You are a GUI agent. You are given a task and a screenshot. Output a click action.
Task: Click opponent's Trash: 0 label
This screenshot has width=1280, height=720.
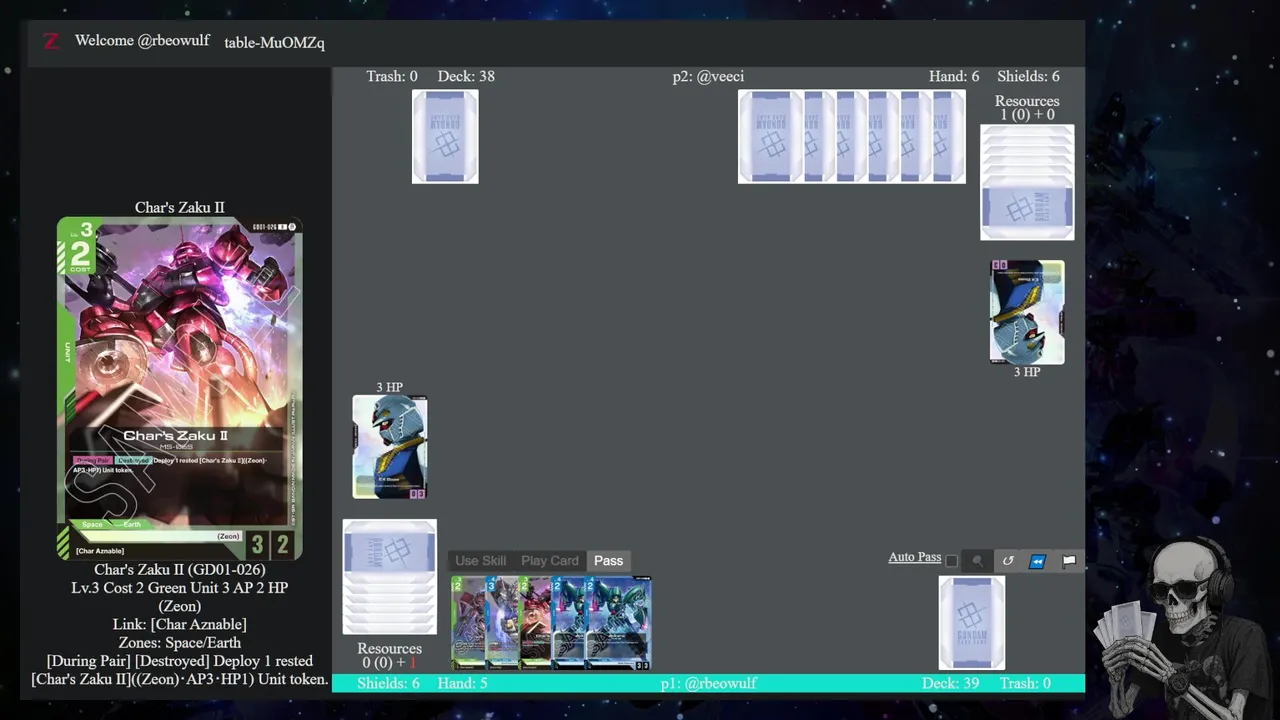pos(392,76)
